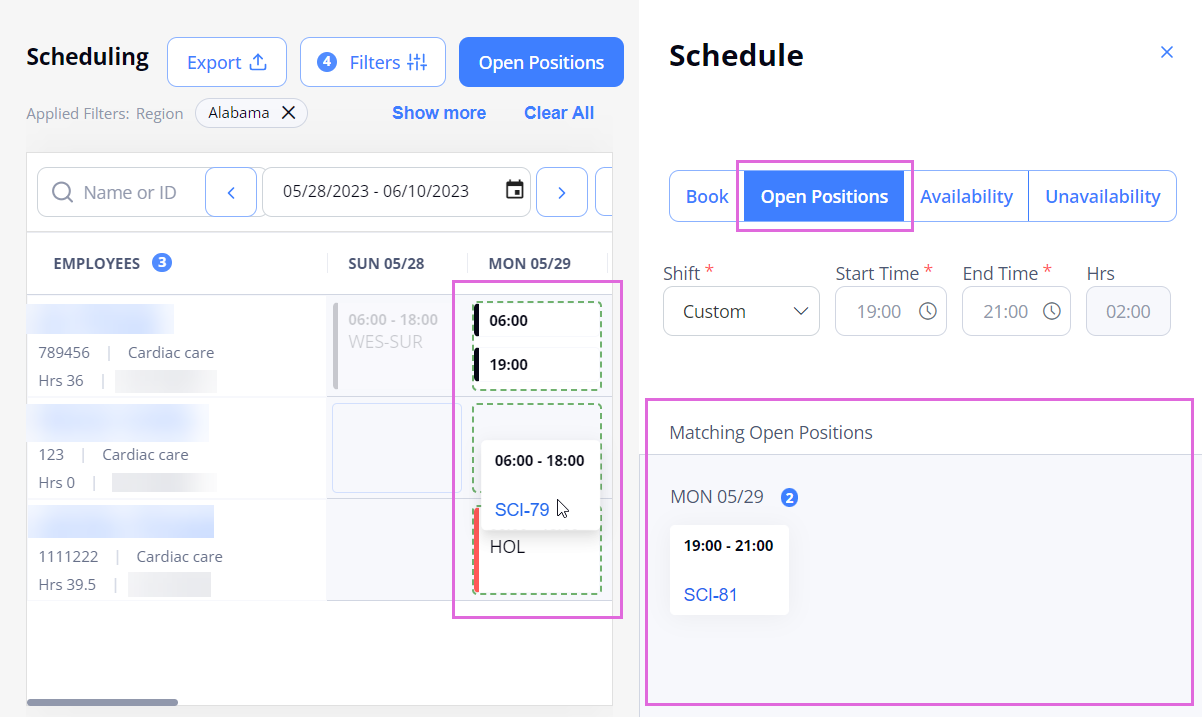
Task: Open the Shift Custom dropdown
Action: click(741, 311)
